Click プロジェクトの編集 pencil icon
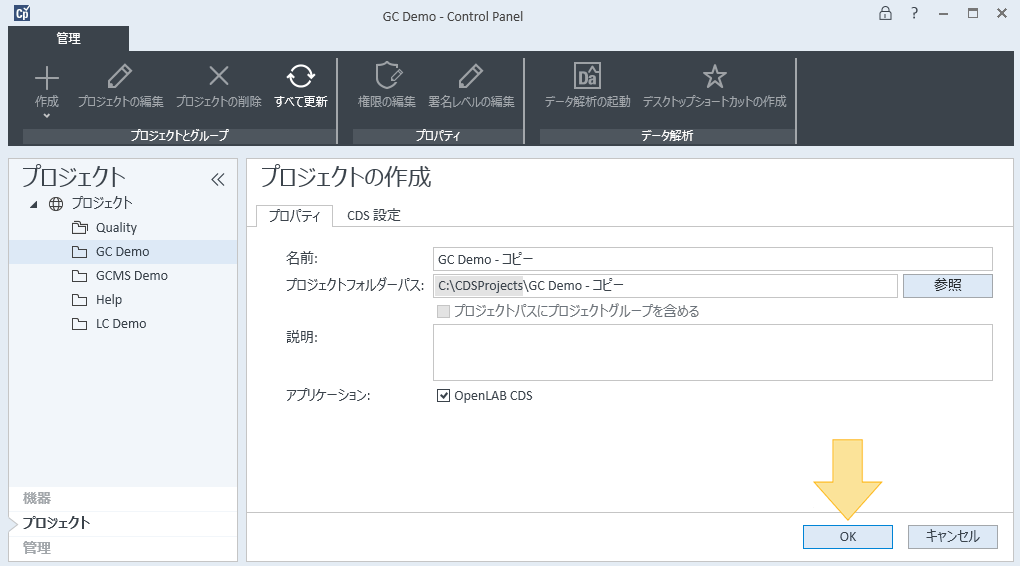Screen dimensions: 1020x566 tap(120, 76)
